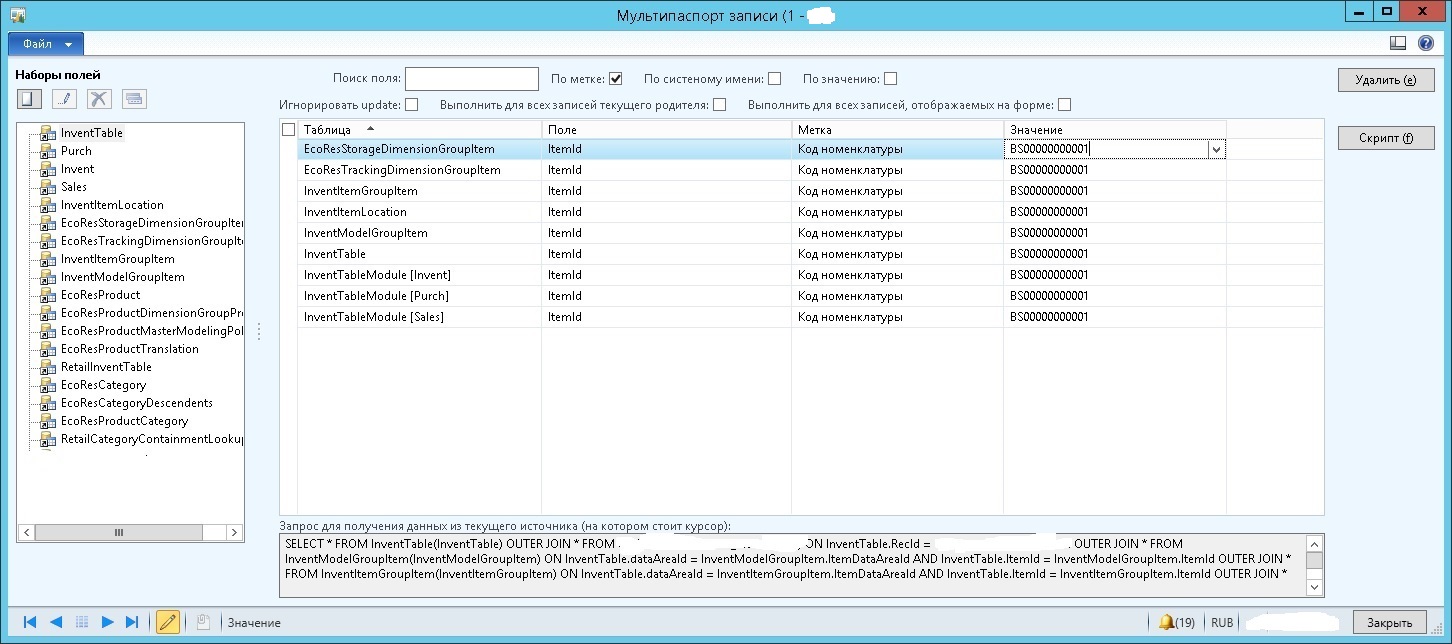Open value dropdown for EcoResStorageDimensionGroupItem row
The image size is (1452, 644).
[1216, 149]
